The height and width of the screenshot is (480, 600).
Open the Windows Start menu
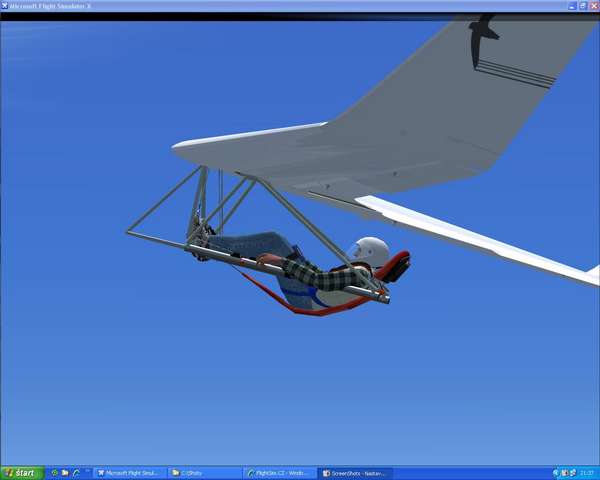tap(22, 473)
